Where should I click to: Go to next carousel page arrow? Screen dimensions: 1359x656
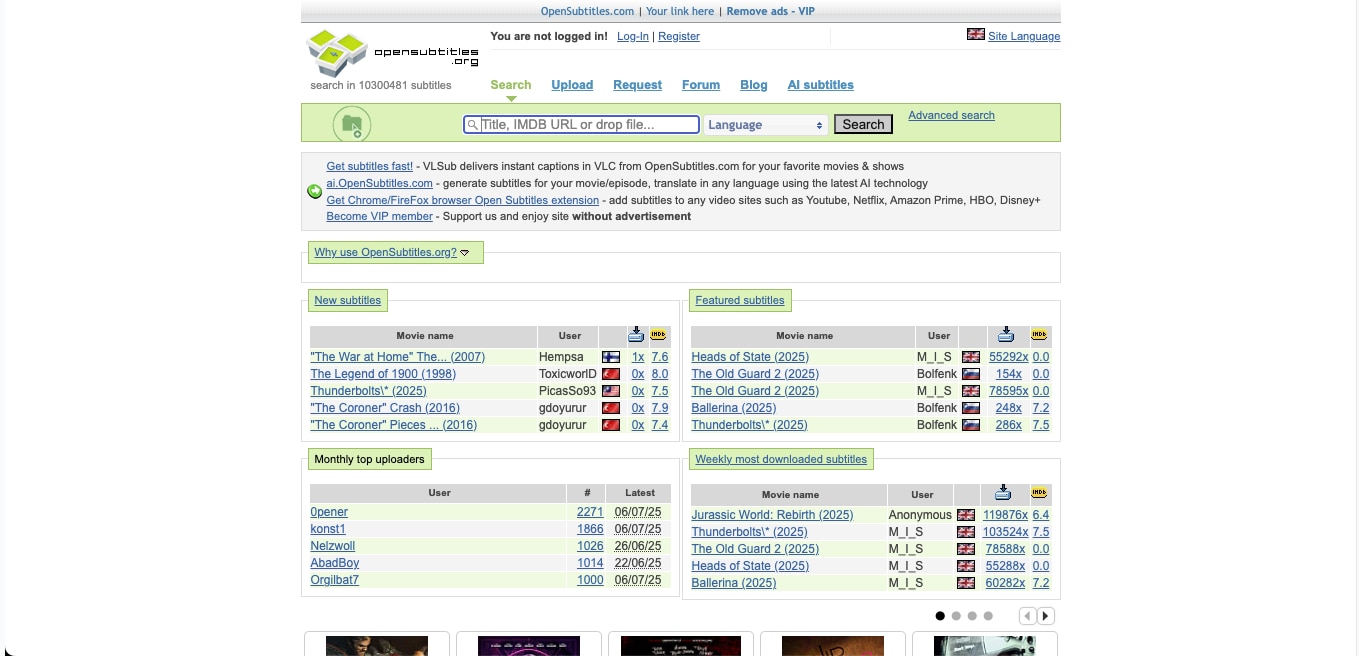click(x=1046, y=616)
